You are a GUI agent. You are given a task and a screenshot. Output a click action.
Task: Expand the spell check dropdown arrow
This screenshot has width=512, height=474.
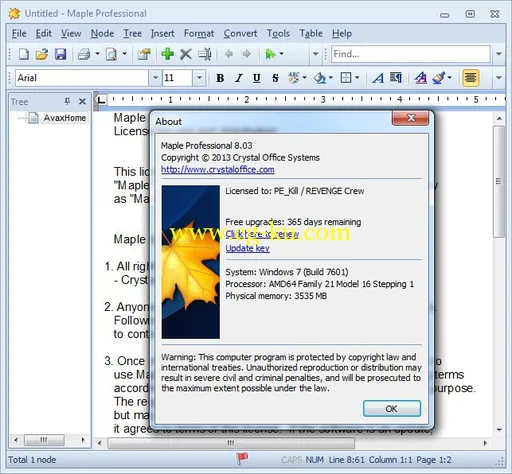(304, 78)
